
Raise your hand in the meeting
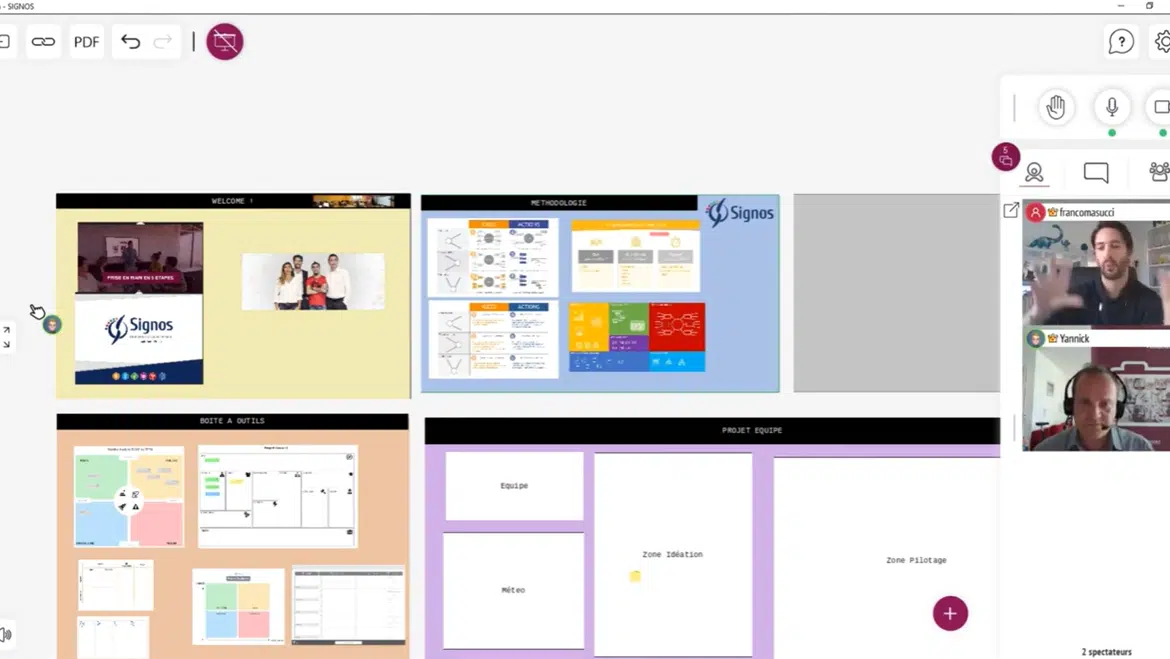[1056, 107]
